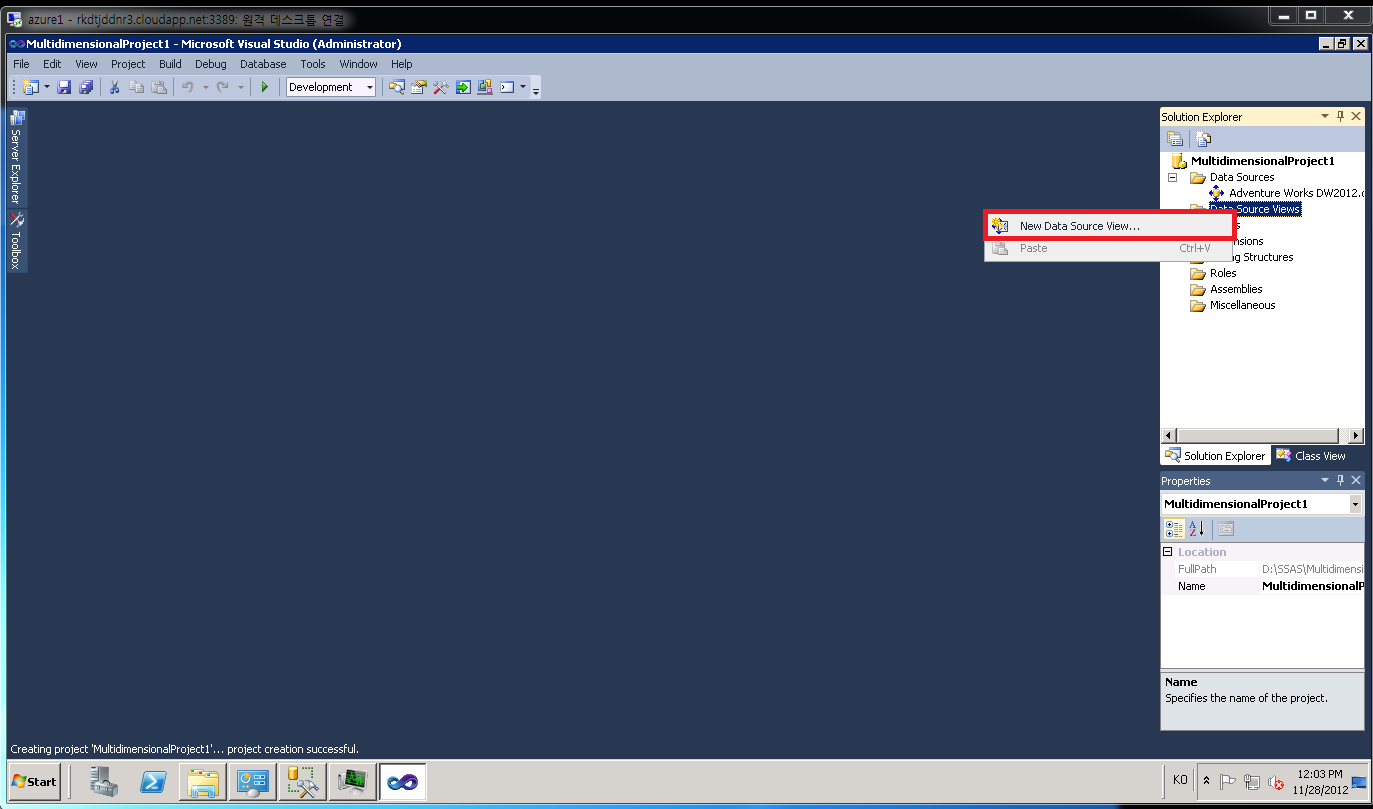This screenshot has width=1373, height=809.
Task: Switch to the Solution Explorer tab
Action: coord(1215,456)
